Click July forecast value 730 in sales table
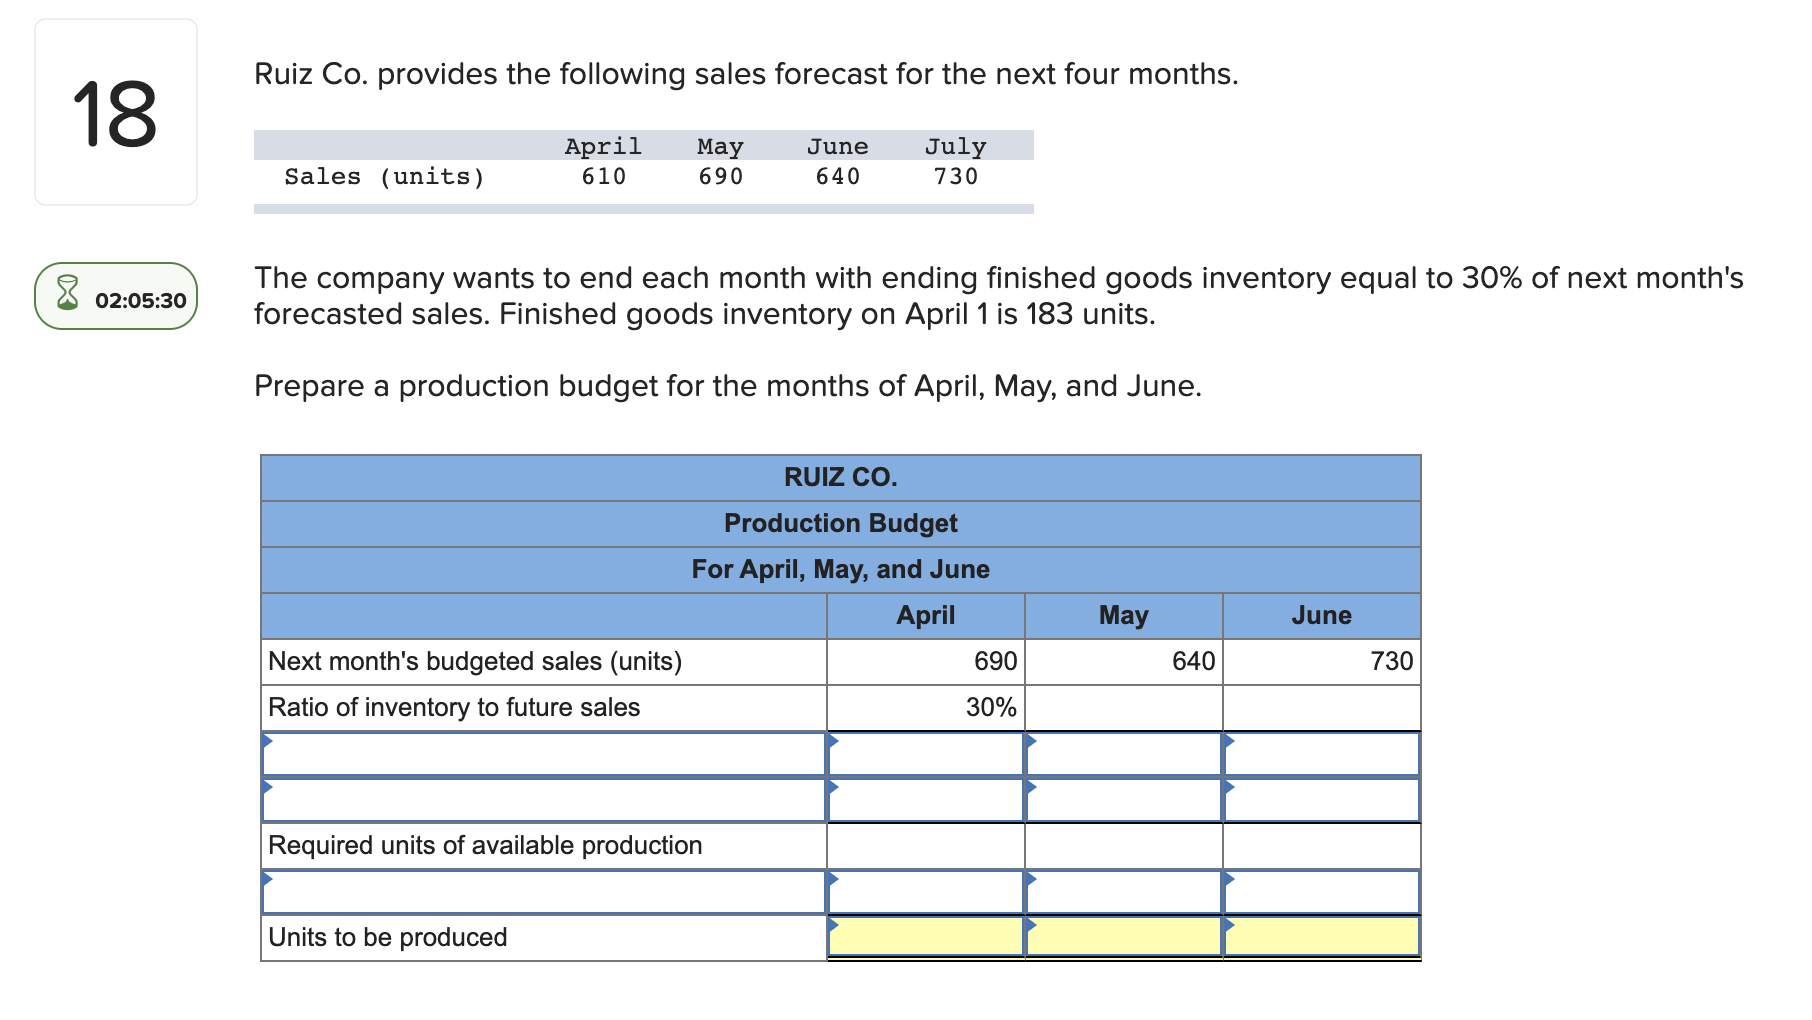 pyautogui.click(x=956, y=177)
